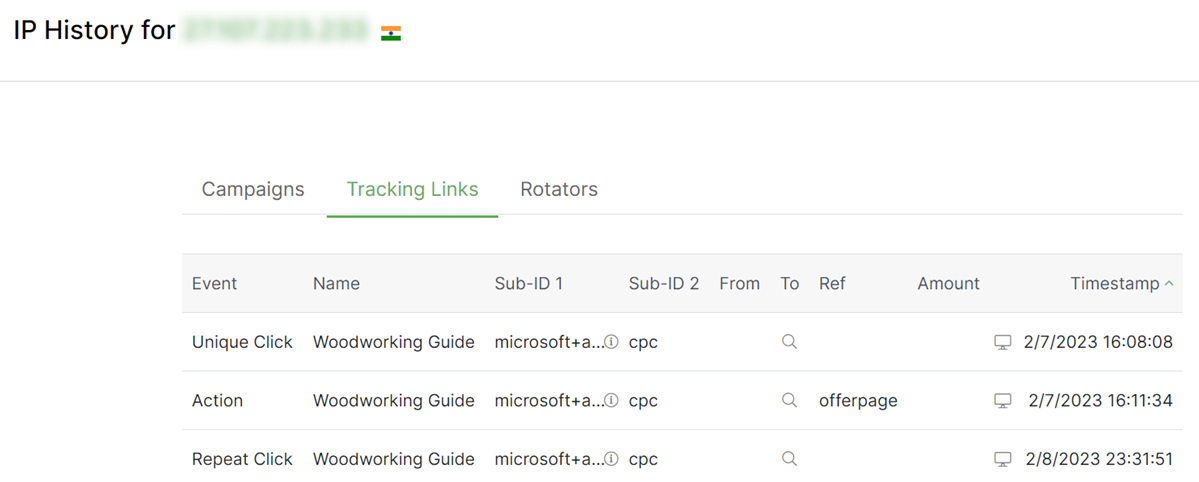The image size is (1199, 482).
Task: Switch to the Campaigns tab
Action: tap(253, 189)
